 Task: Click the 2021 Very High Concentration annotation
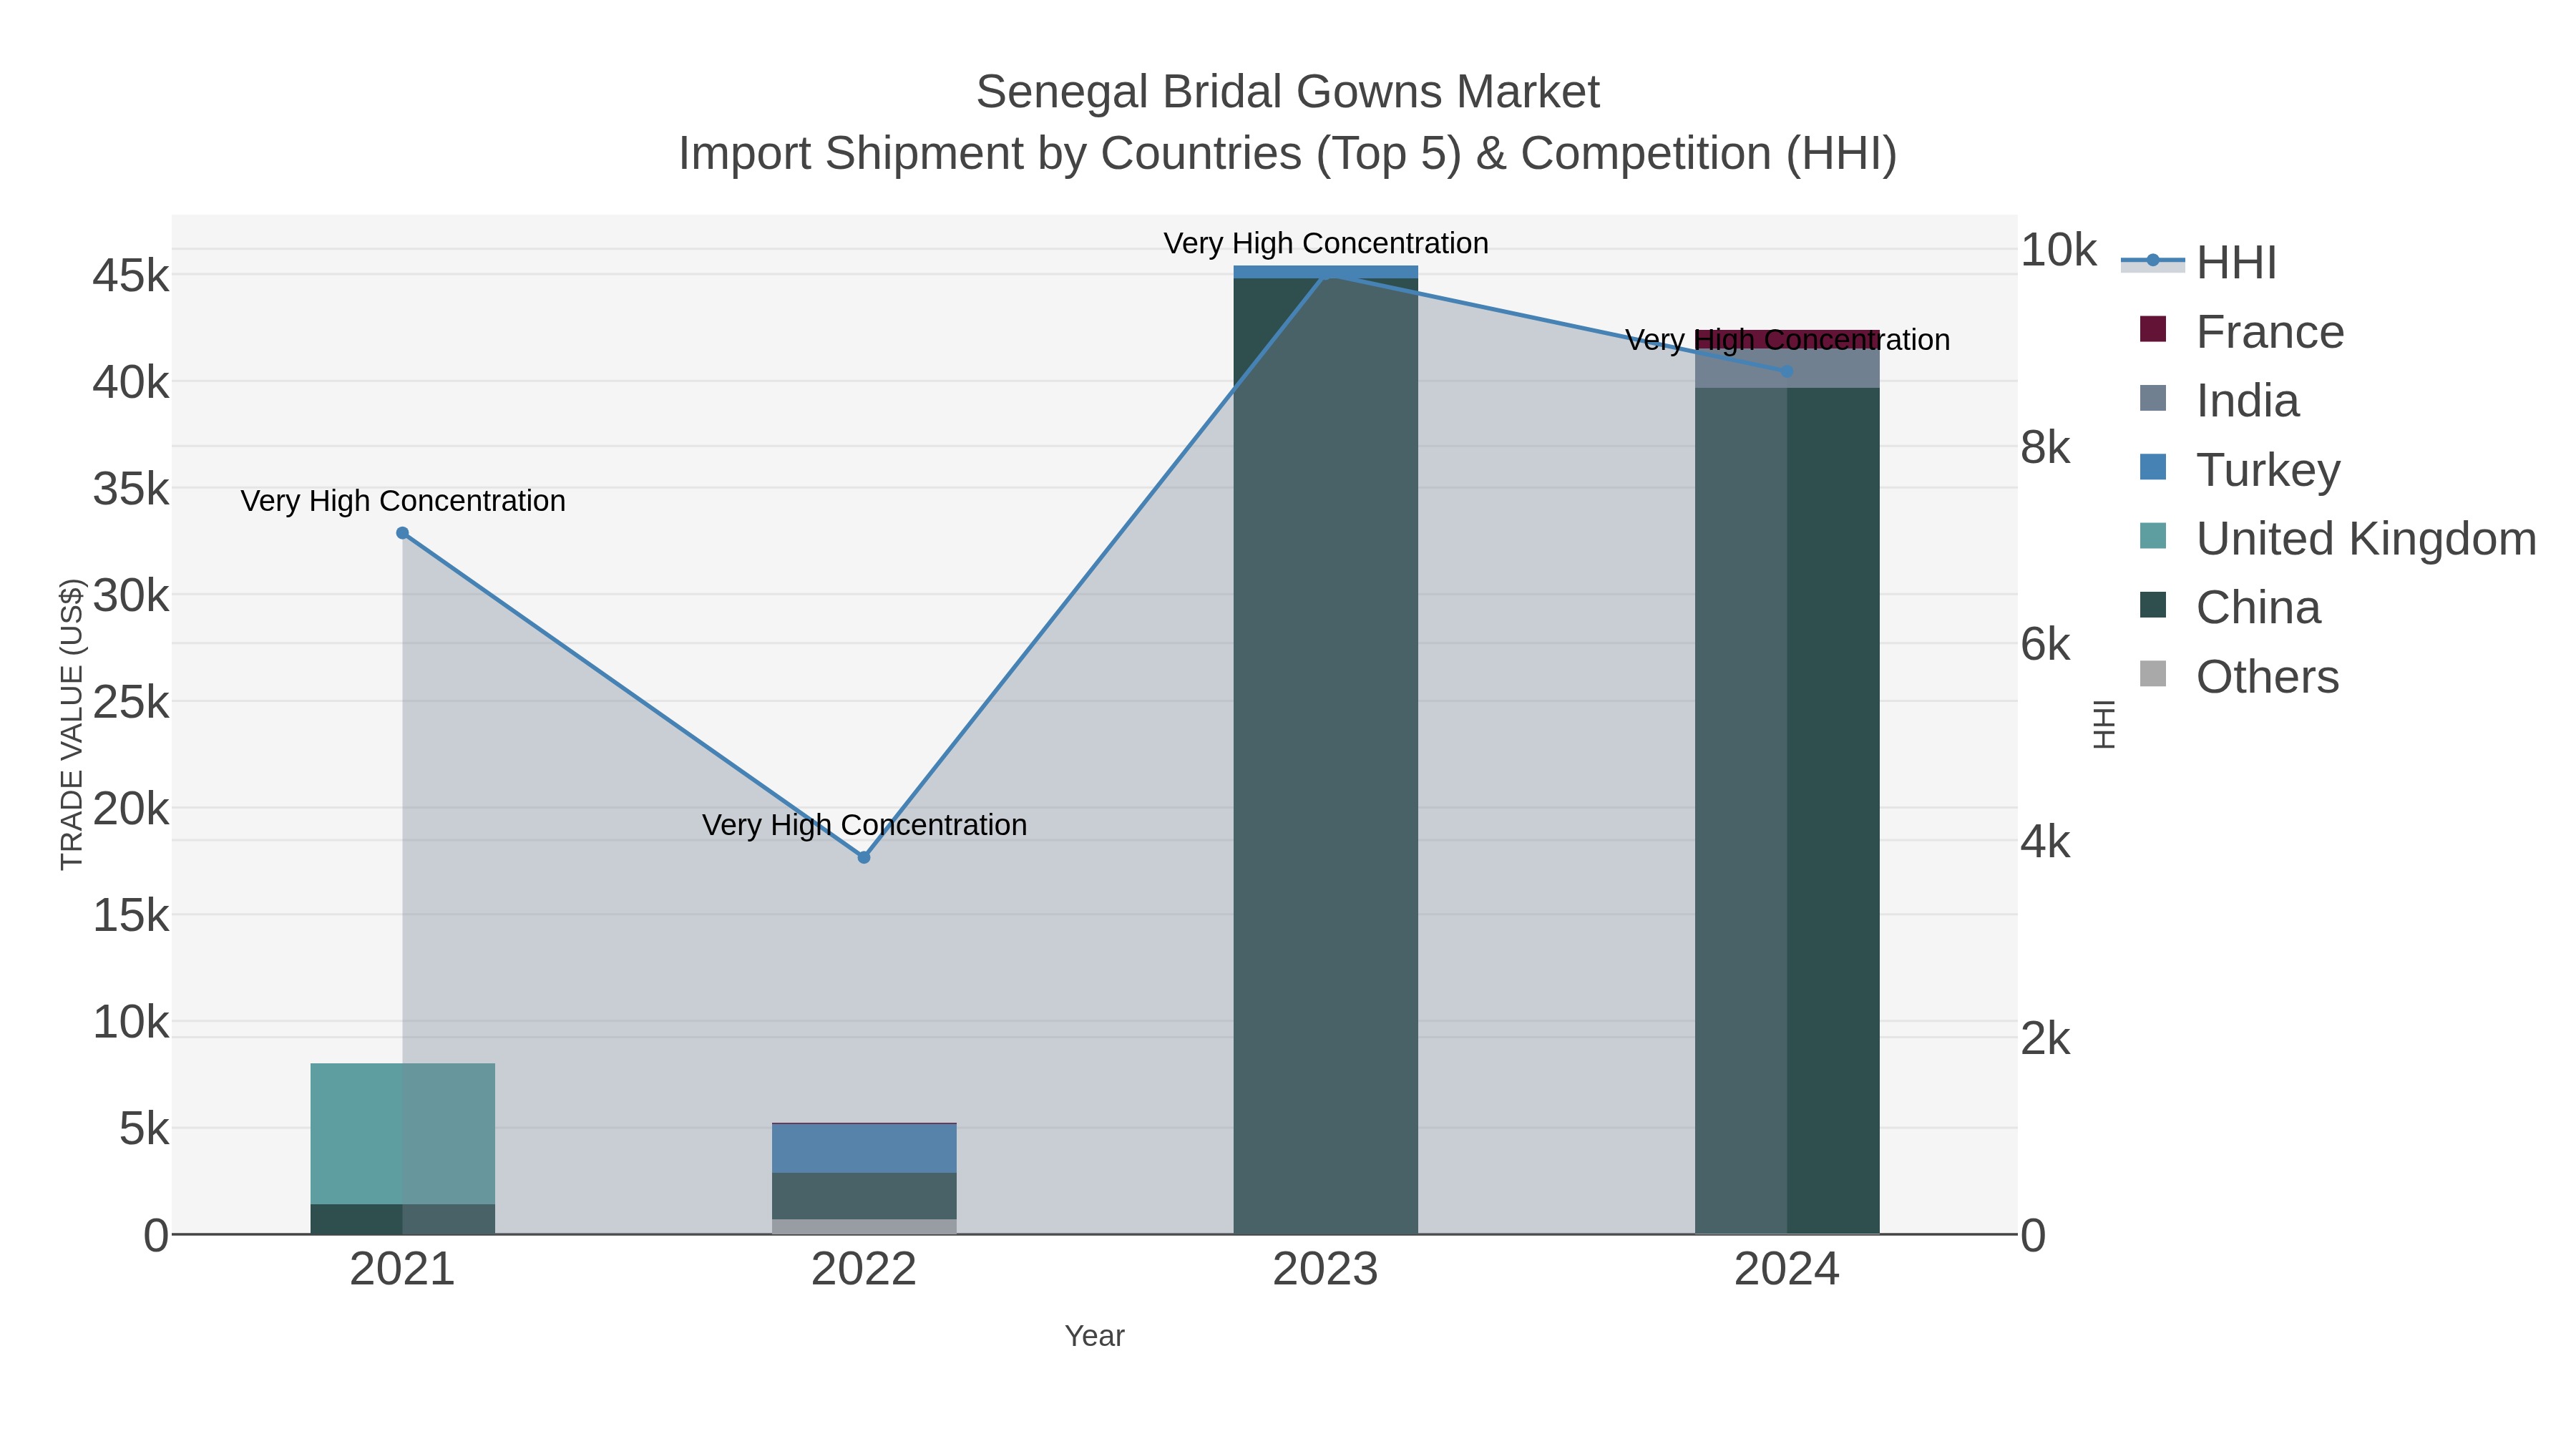403,501
